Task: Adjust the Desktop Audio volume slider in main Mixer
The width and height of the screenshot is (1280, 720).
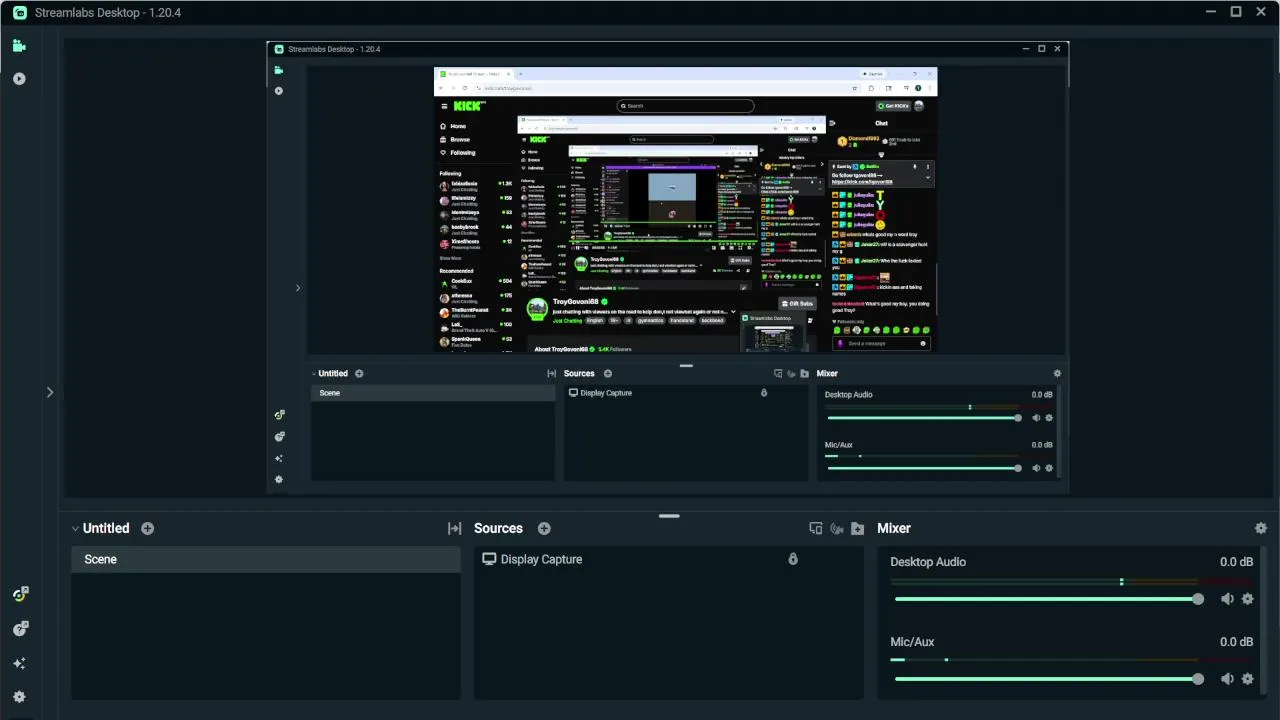Action: click(1049, 599)
